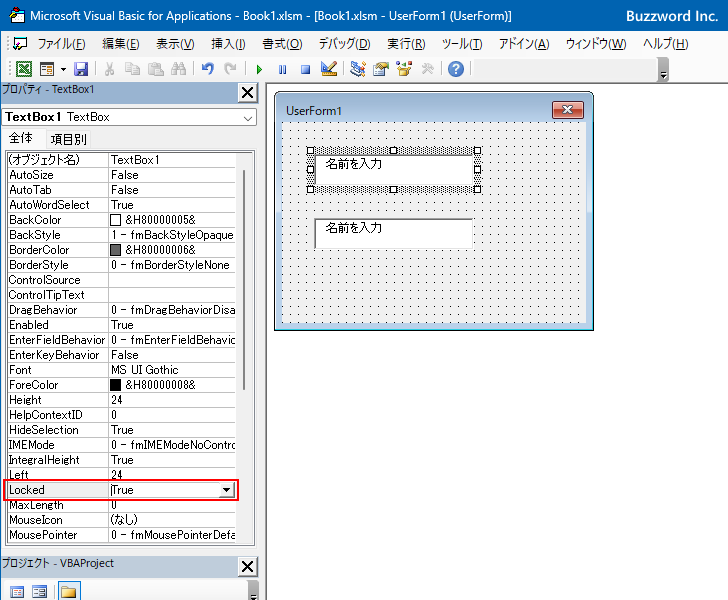Screen dimensions: 728x600
Task: Open the Locked property True dropdown arrow
Action: pyautogui.click(x=226, y=490)
